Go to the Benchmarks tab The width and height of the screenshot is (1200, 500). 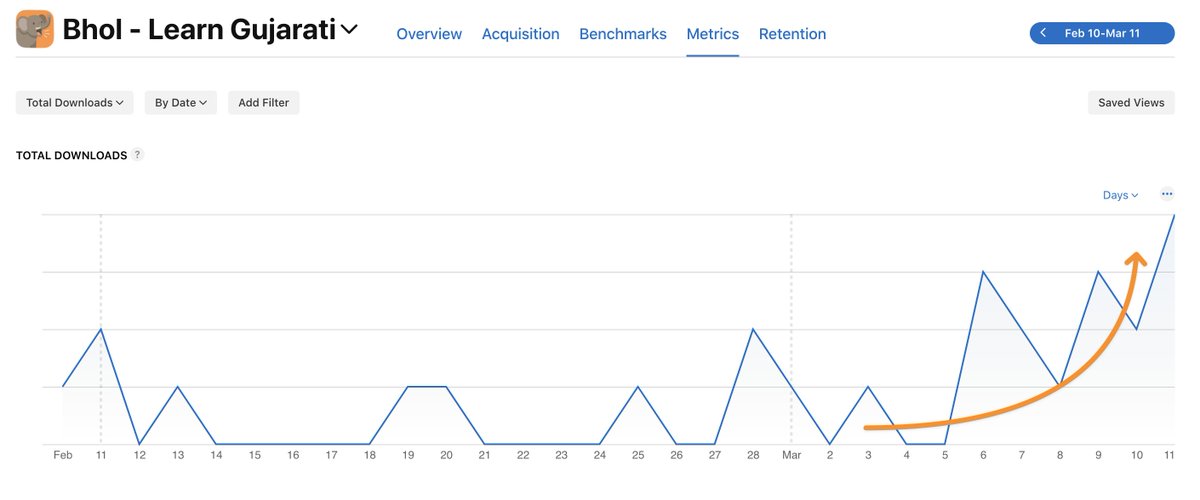pyautogui.click(x=623, y=34)
